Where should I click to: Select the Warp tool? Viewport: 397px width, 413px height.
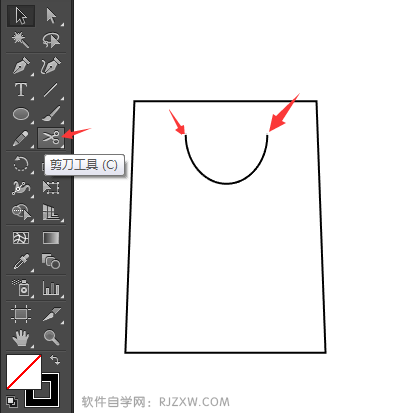point(21,188)
